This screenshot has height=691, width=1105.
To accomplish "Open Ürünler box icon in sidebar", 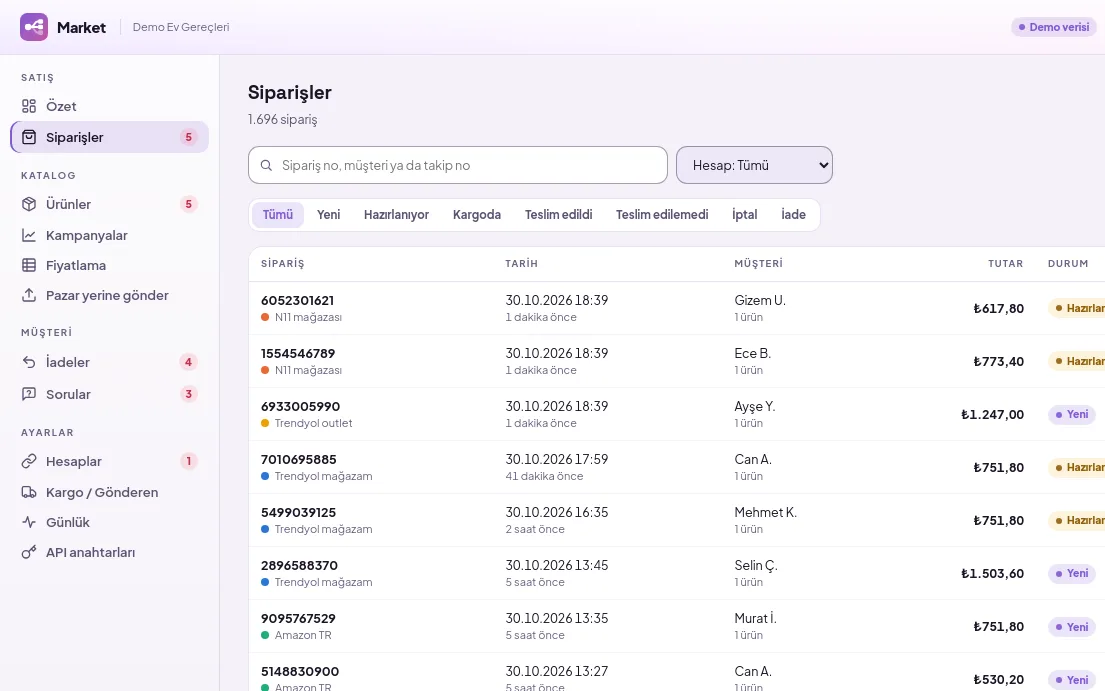I will (29, 204).
